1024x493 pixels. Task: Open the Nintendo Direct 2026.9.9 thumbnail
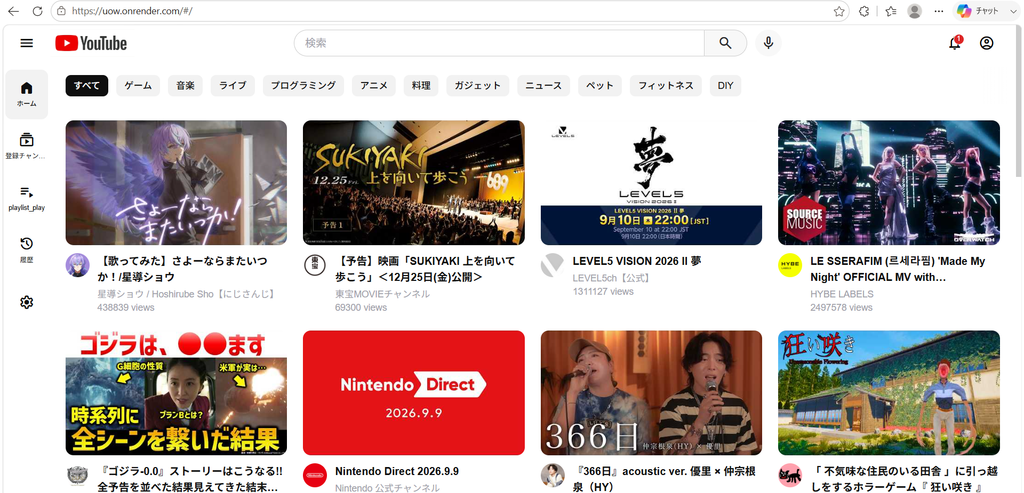pyautogui.click(x=413, y=392)
